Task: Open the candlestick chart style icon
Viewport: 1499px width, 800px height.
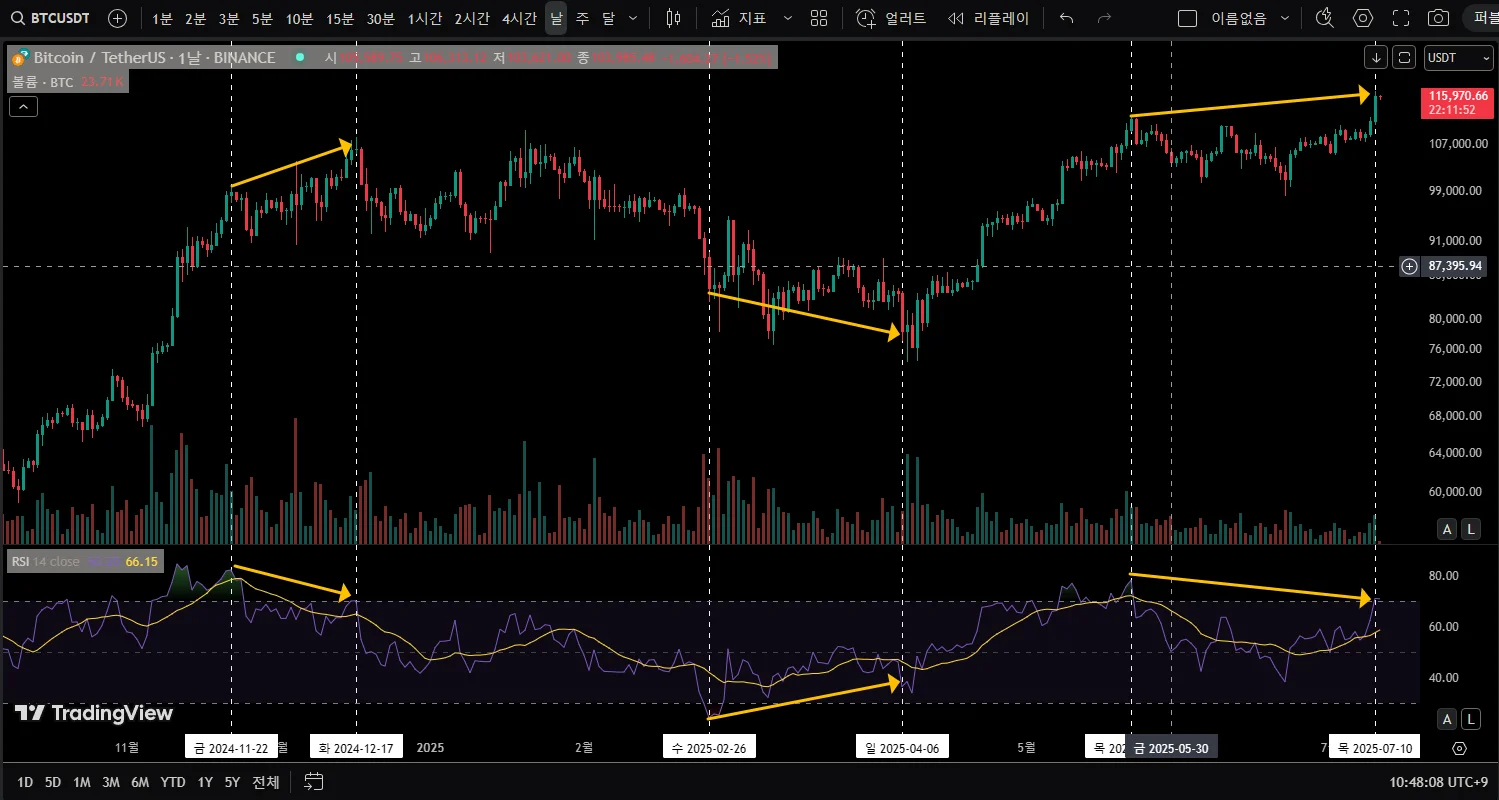Action: point(673,18)
